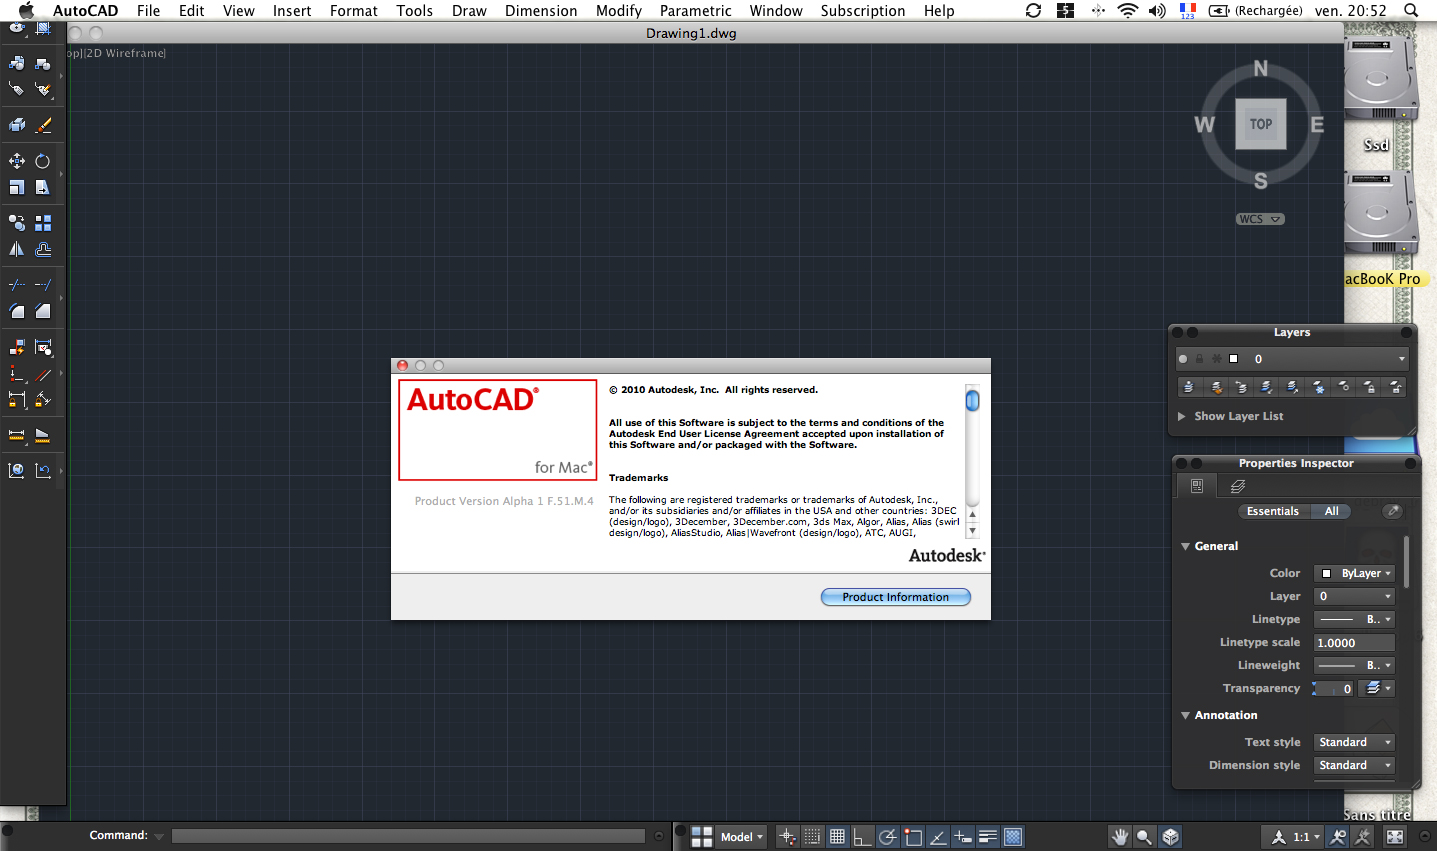Screen dimensions: 1437x851
Task: Click the About dialog vertical scrollbar
Action: [972, 461]
